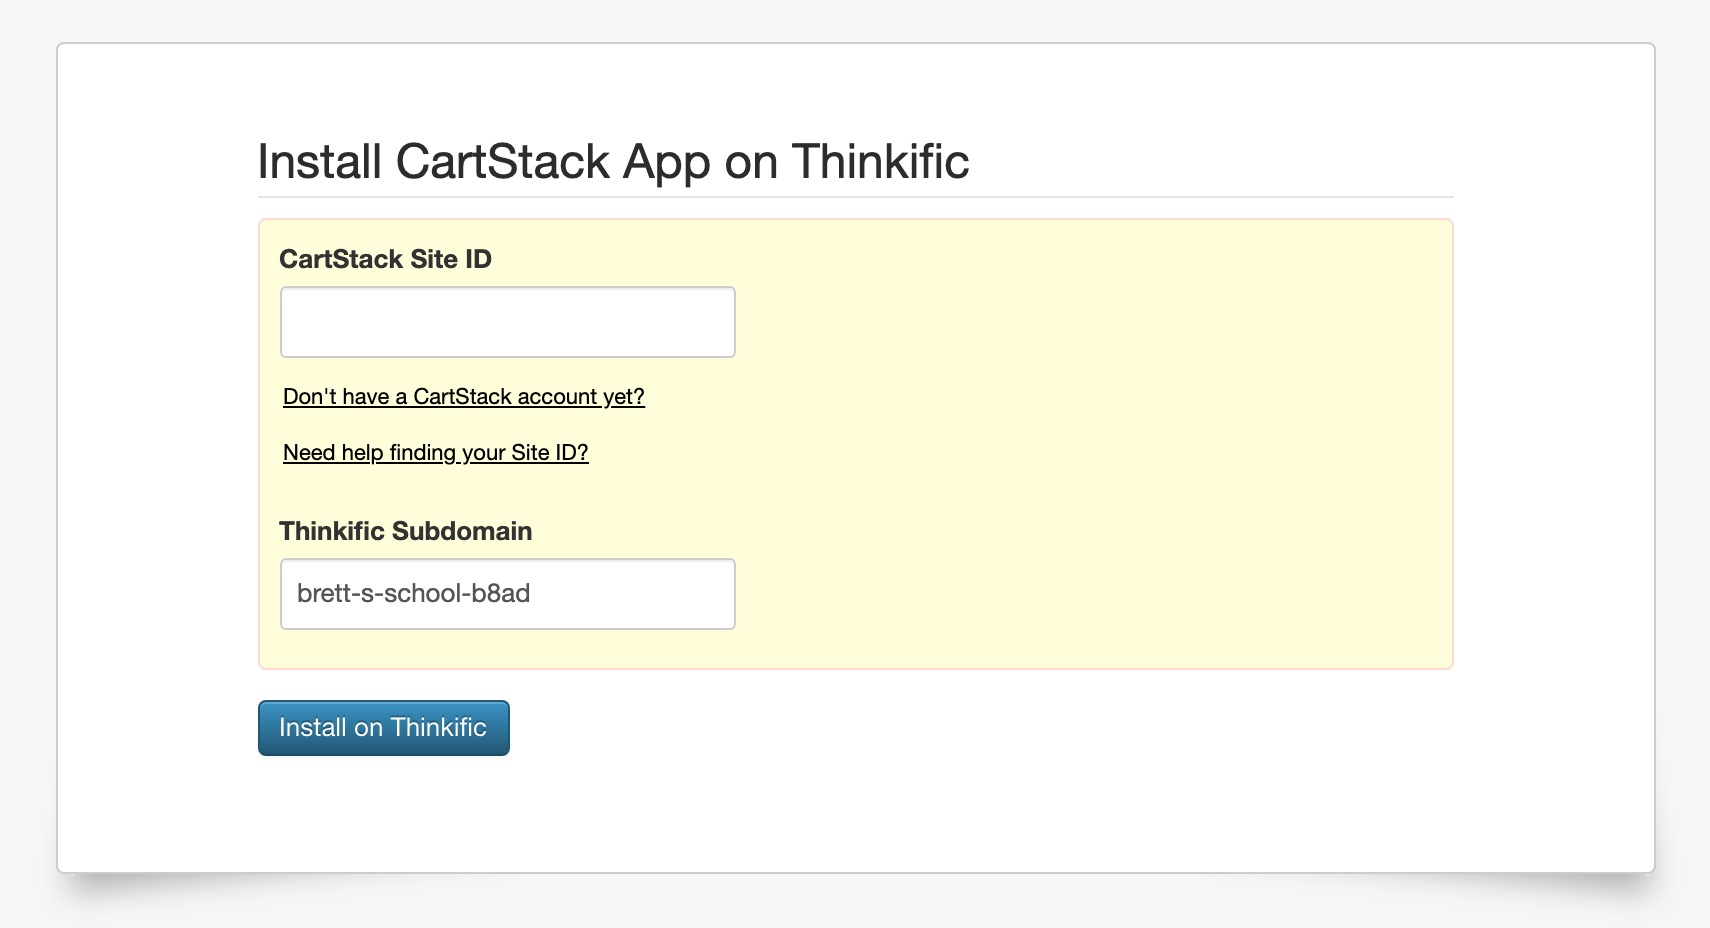
Task: Click the Install on Thinkific button
Action: (384, 728)
